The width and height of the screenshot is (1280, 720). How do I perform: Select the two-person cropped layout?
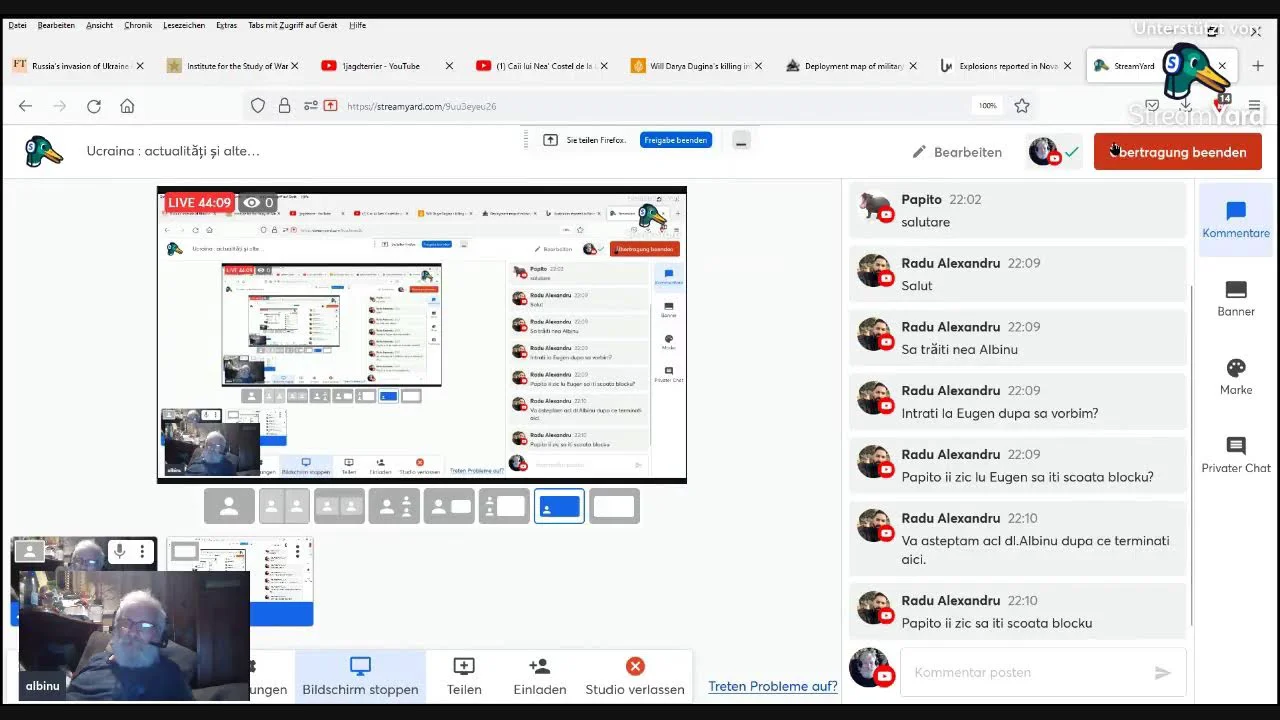[x=285, y=507]
